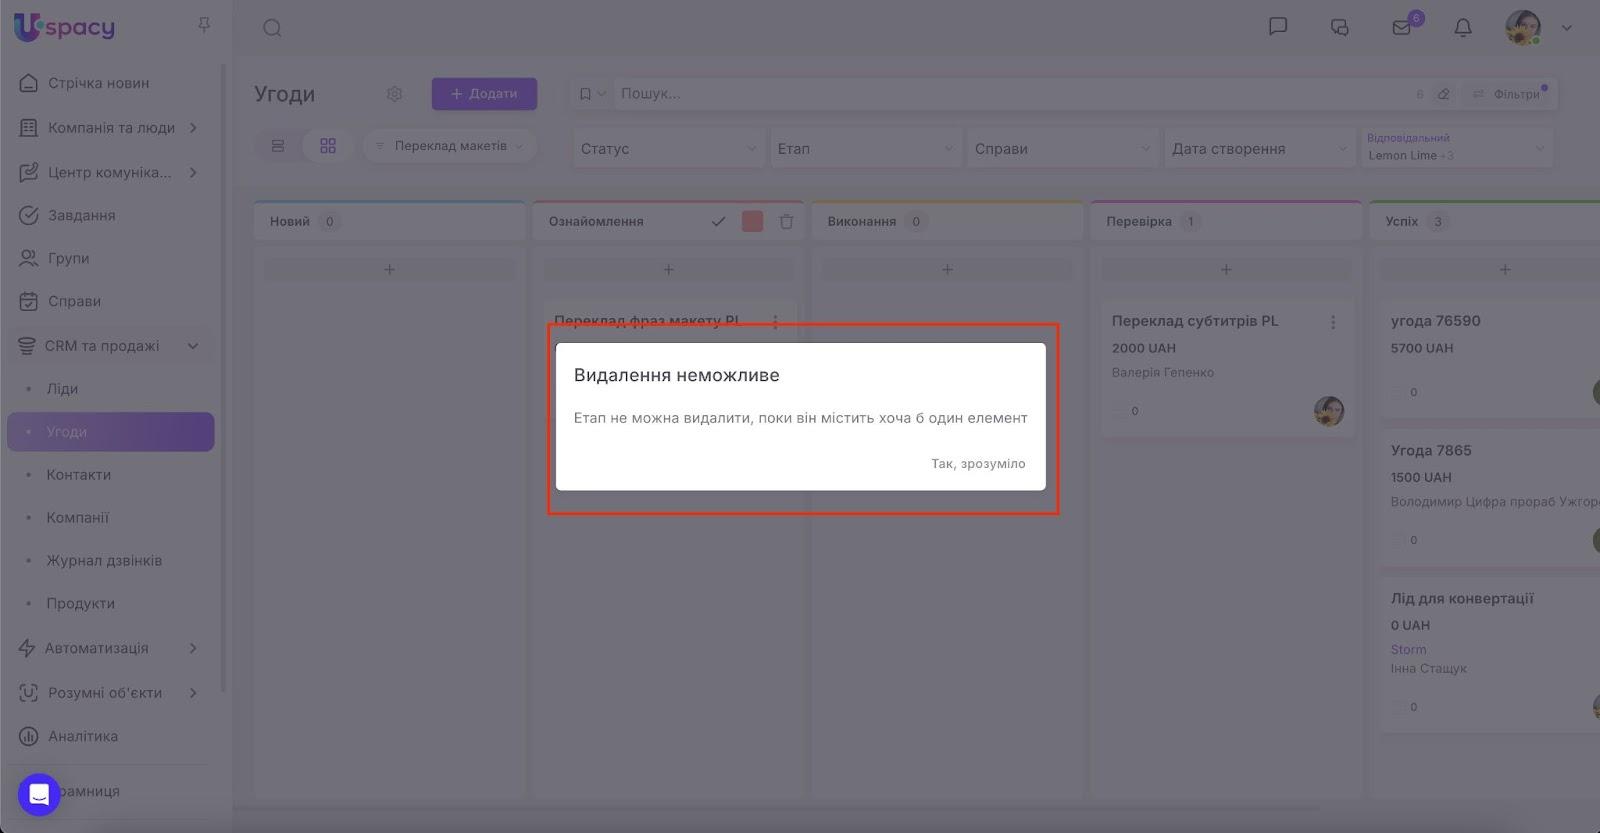Click the trash icon in Ознайомлення stage
Viewport: 1600px width, 833px height.
tap(786, 222)
